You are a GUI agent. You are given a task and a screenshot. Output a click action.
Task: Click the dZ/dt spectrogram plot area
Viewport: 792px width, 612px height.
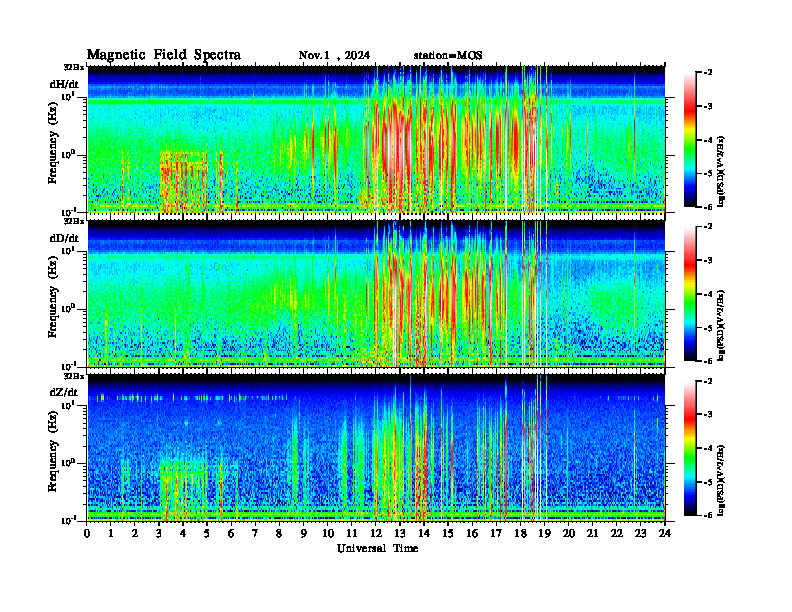point(376,448)
